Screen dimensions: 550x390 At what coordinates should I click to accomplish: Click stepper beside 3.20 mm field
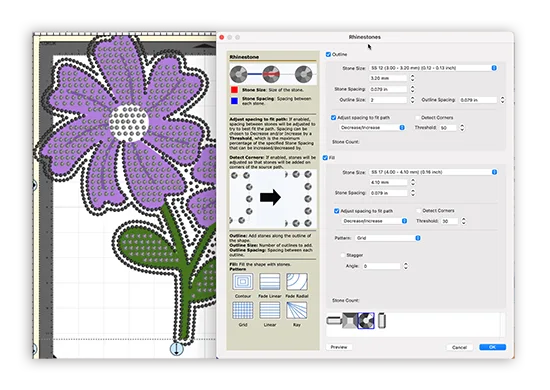click(x=412, y=78)
